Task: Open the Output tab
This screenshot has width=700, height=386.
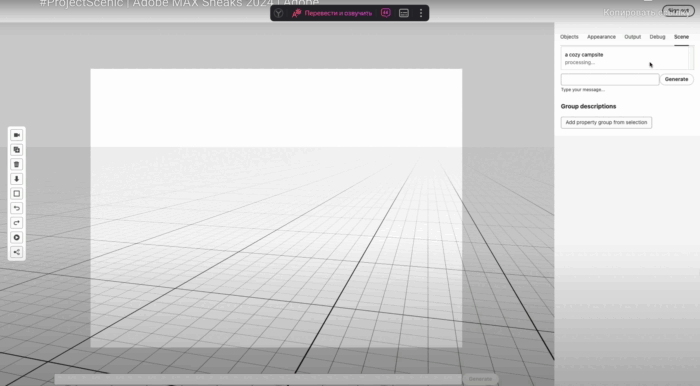Action: pos(632,37)
